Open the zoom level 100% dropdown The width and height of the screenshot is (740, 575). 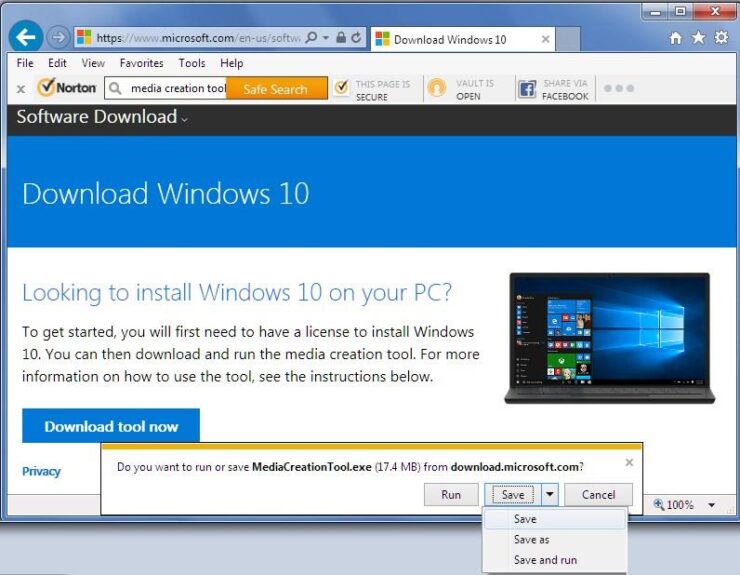(711, 505)
